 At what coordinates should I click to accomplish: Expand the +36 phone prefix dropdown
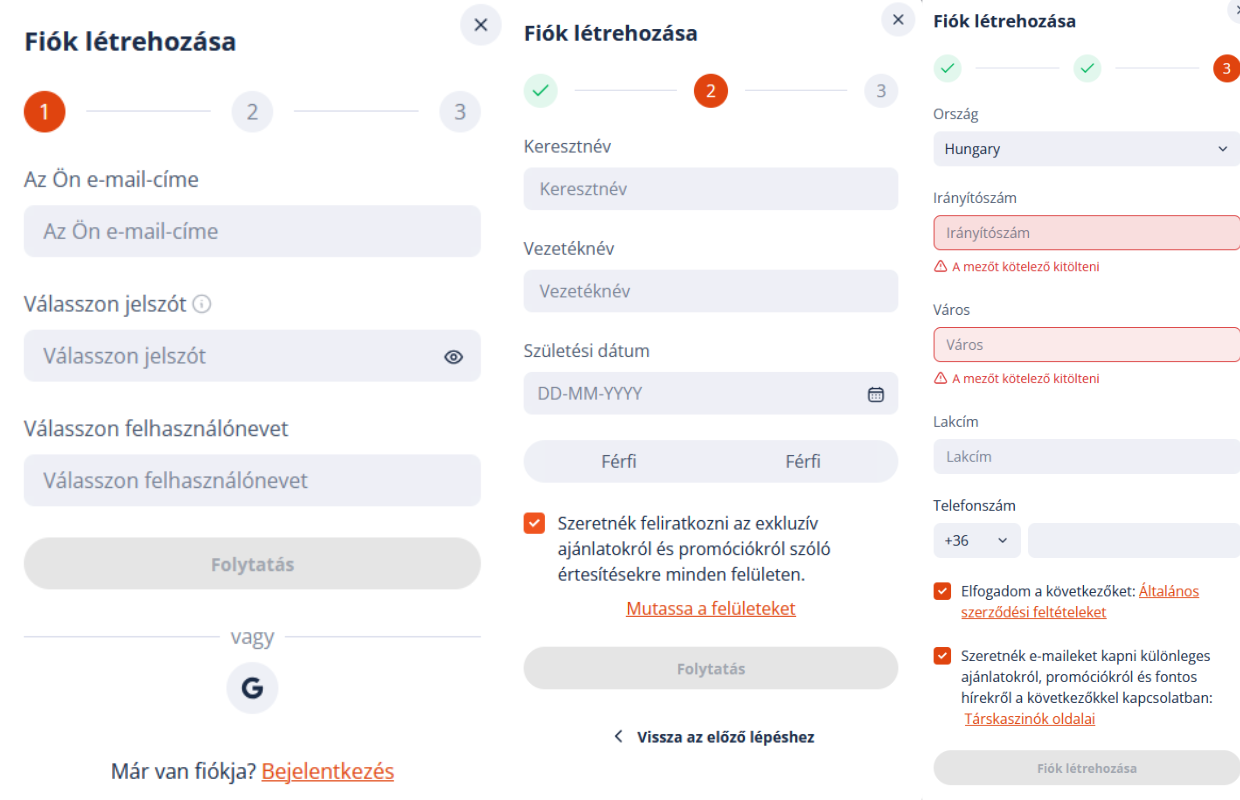point(977,540)
